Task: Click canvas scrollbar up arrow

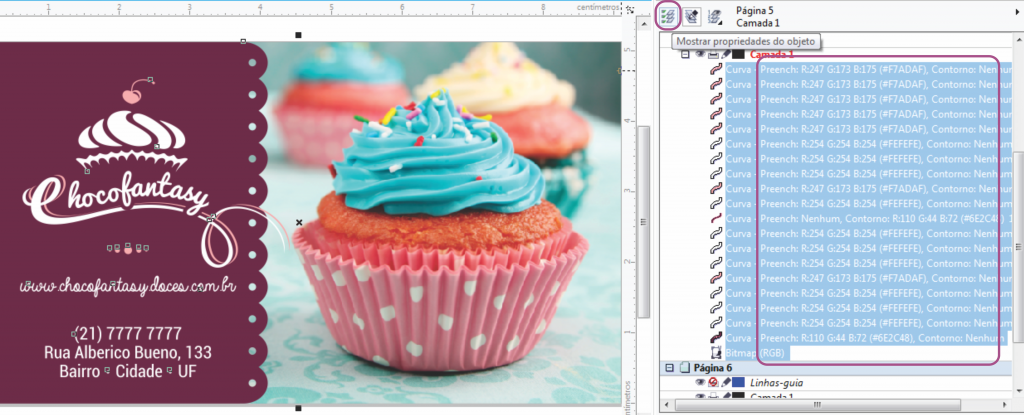Action: [643, 24]
